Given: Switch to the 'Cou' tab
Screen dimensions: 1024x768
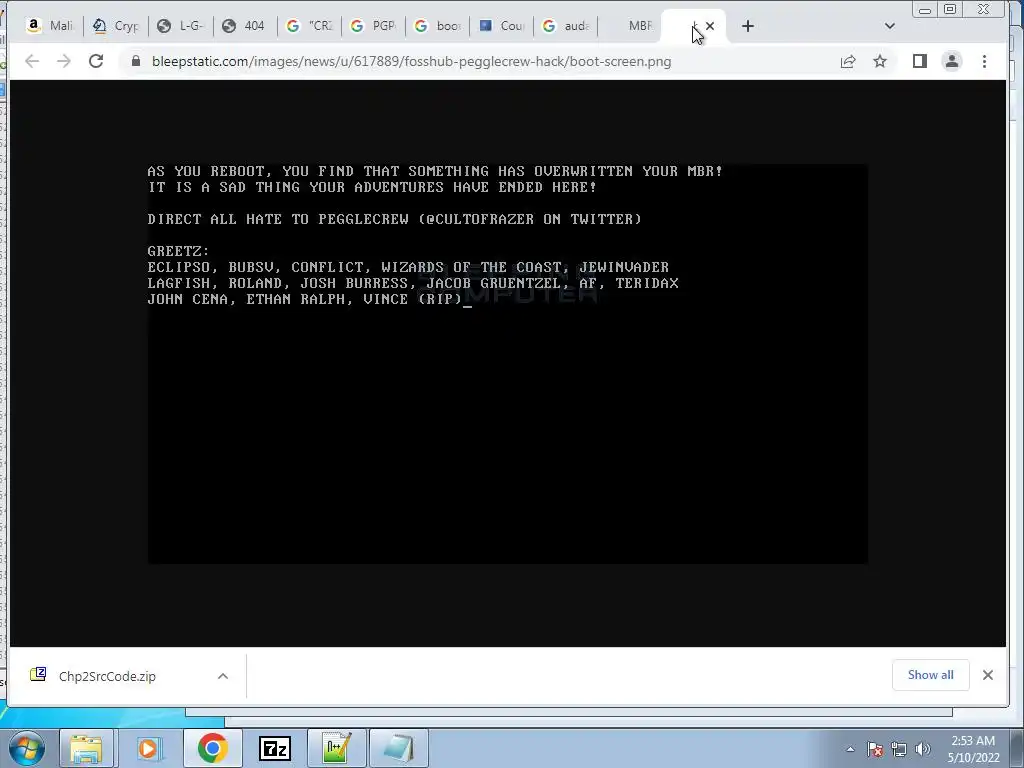Looking at the screenshot, I should click(502, 26).
